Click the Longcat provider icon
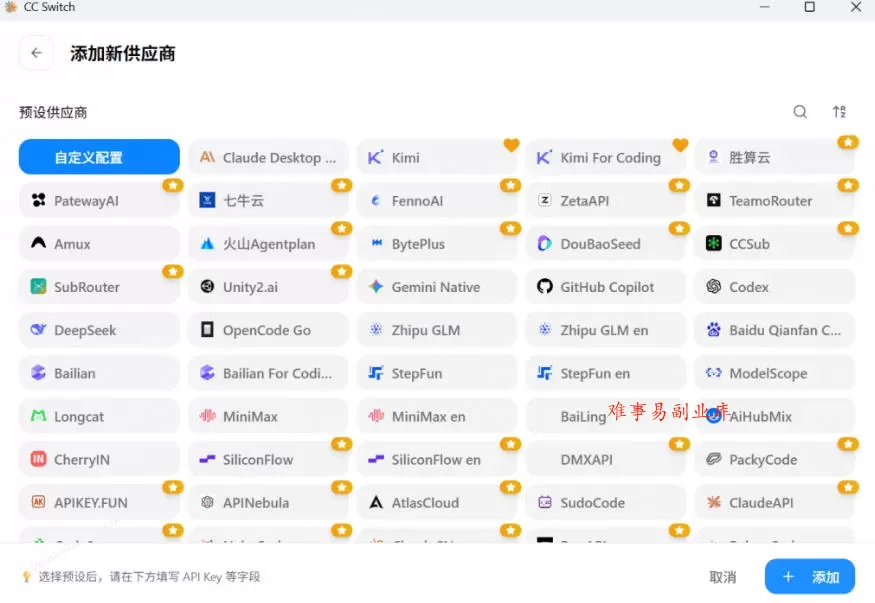This screenshot has width=875, height=603. [39, 416]
